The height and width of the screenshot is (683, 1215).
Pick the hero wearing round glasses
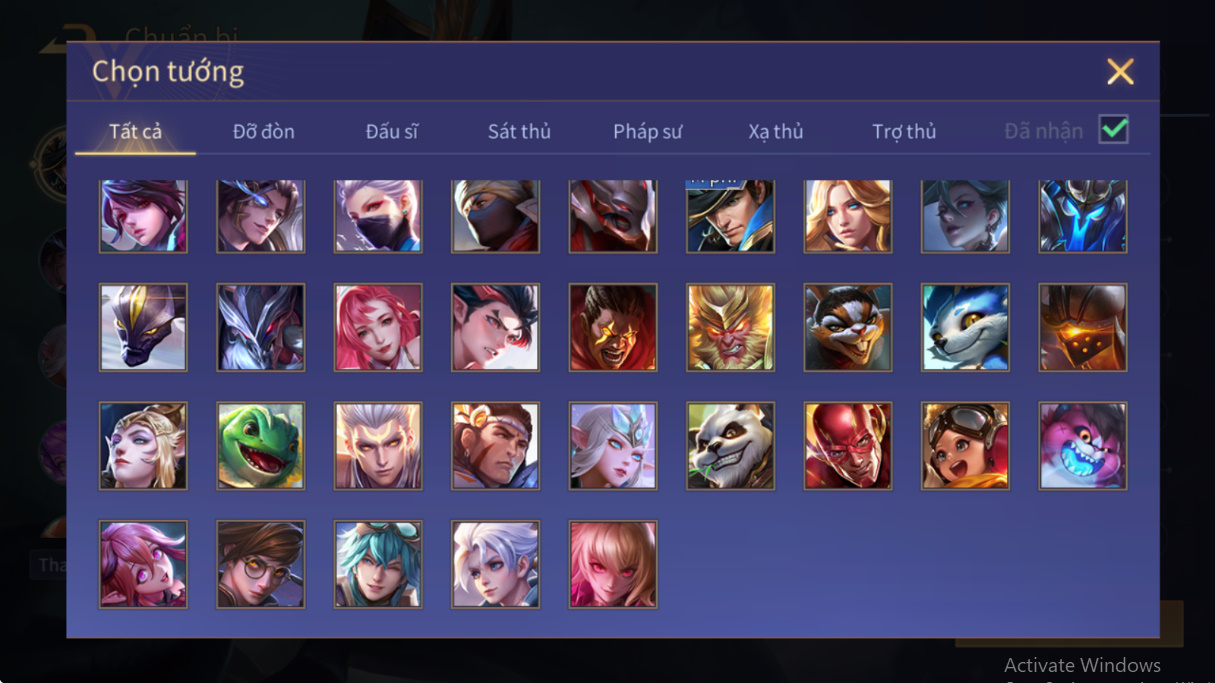[x=261, y=564]
